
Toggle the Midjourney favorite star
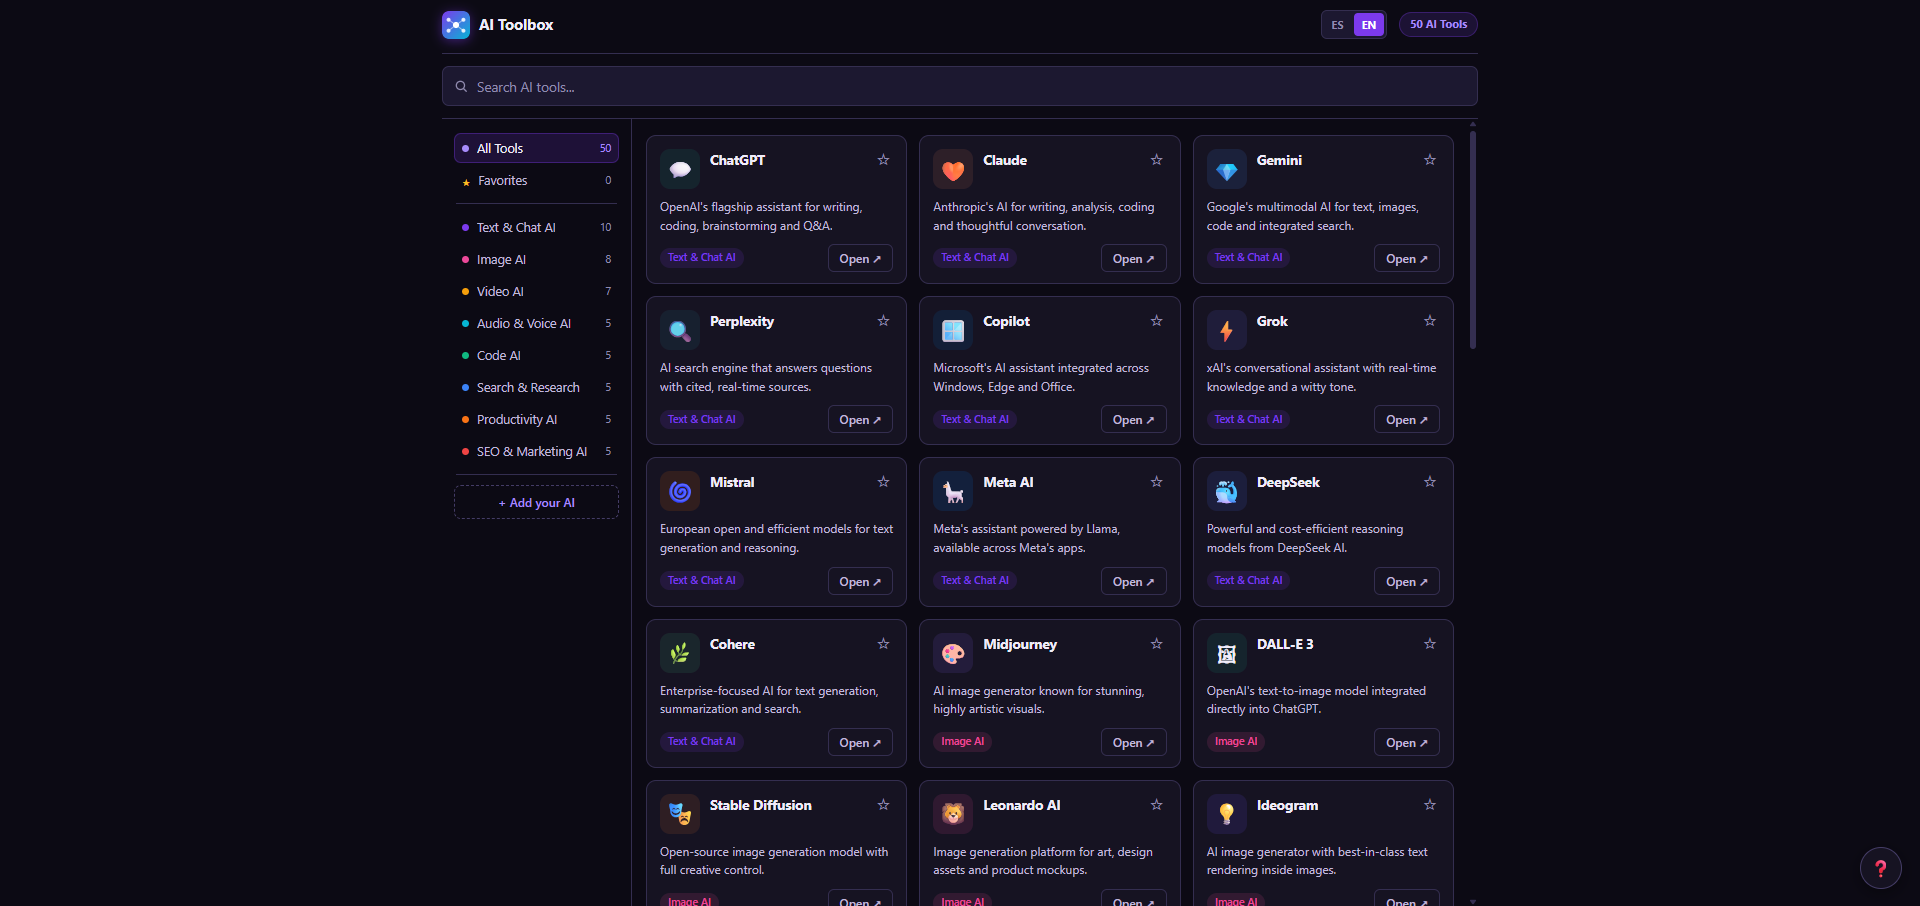1156,644
